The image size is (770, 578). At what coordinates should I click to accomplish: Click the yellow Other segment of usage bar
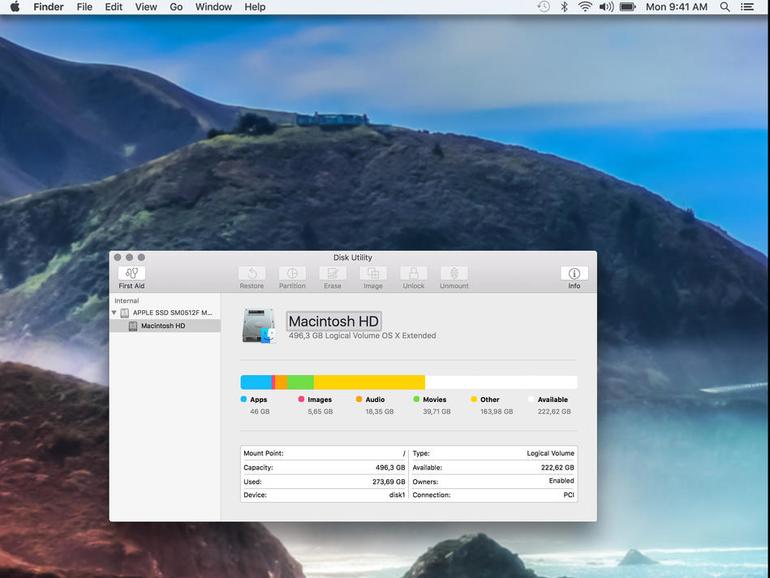click(x=369, y=382)
